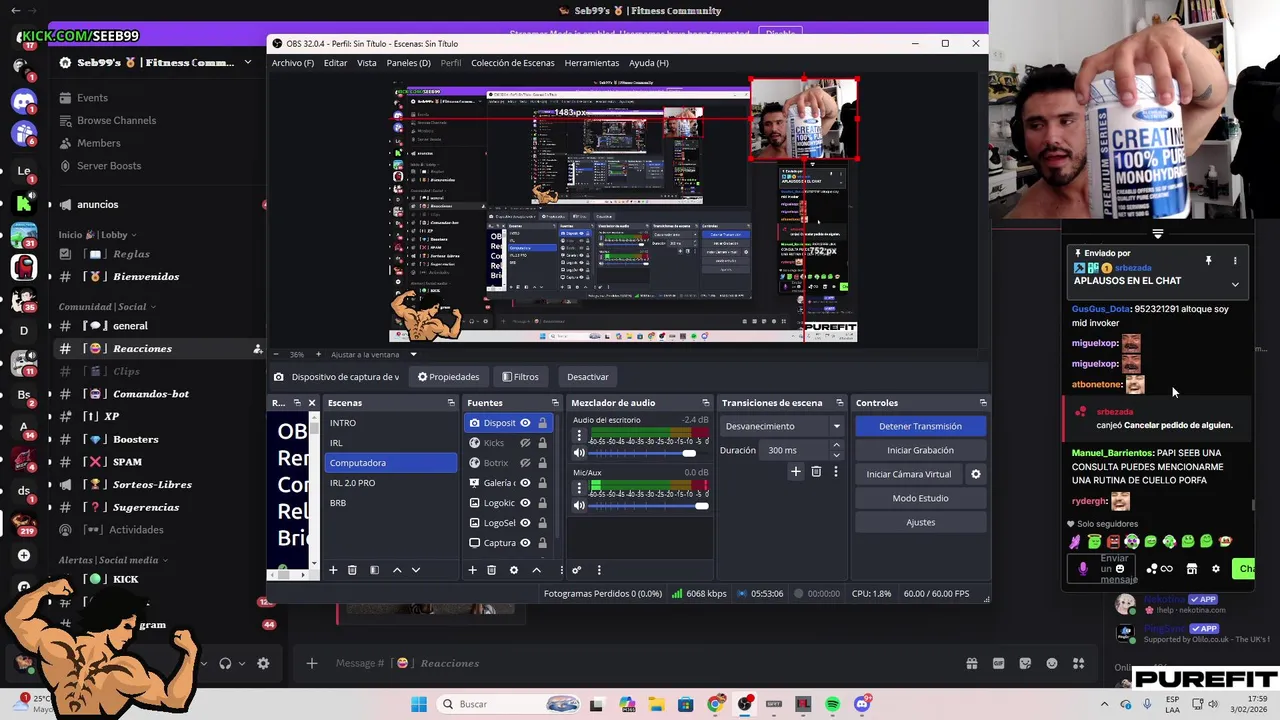
Task: Add a new source with the plus icon in Fuentes
Action: tap(472, 570)
